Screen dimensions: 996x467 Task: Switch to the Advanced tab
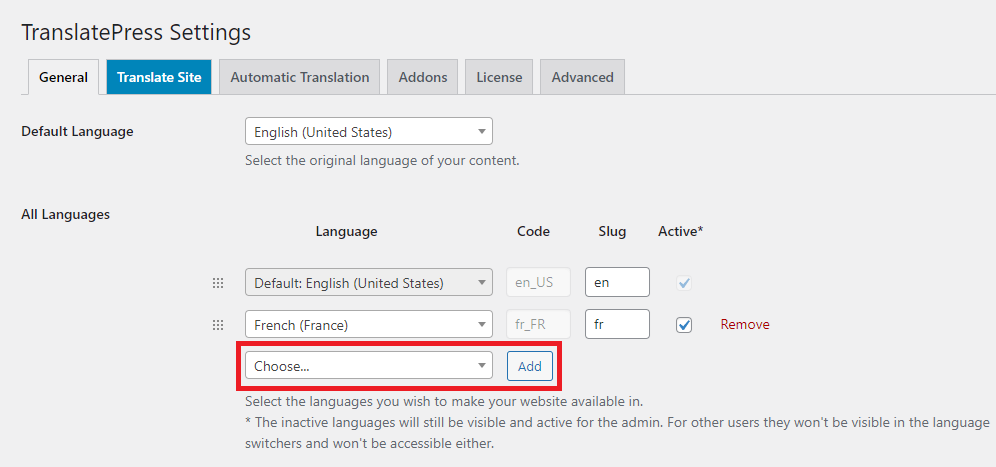coord(582,77)
